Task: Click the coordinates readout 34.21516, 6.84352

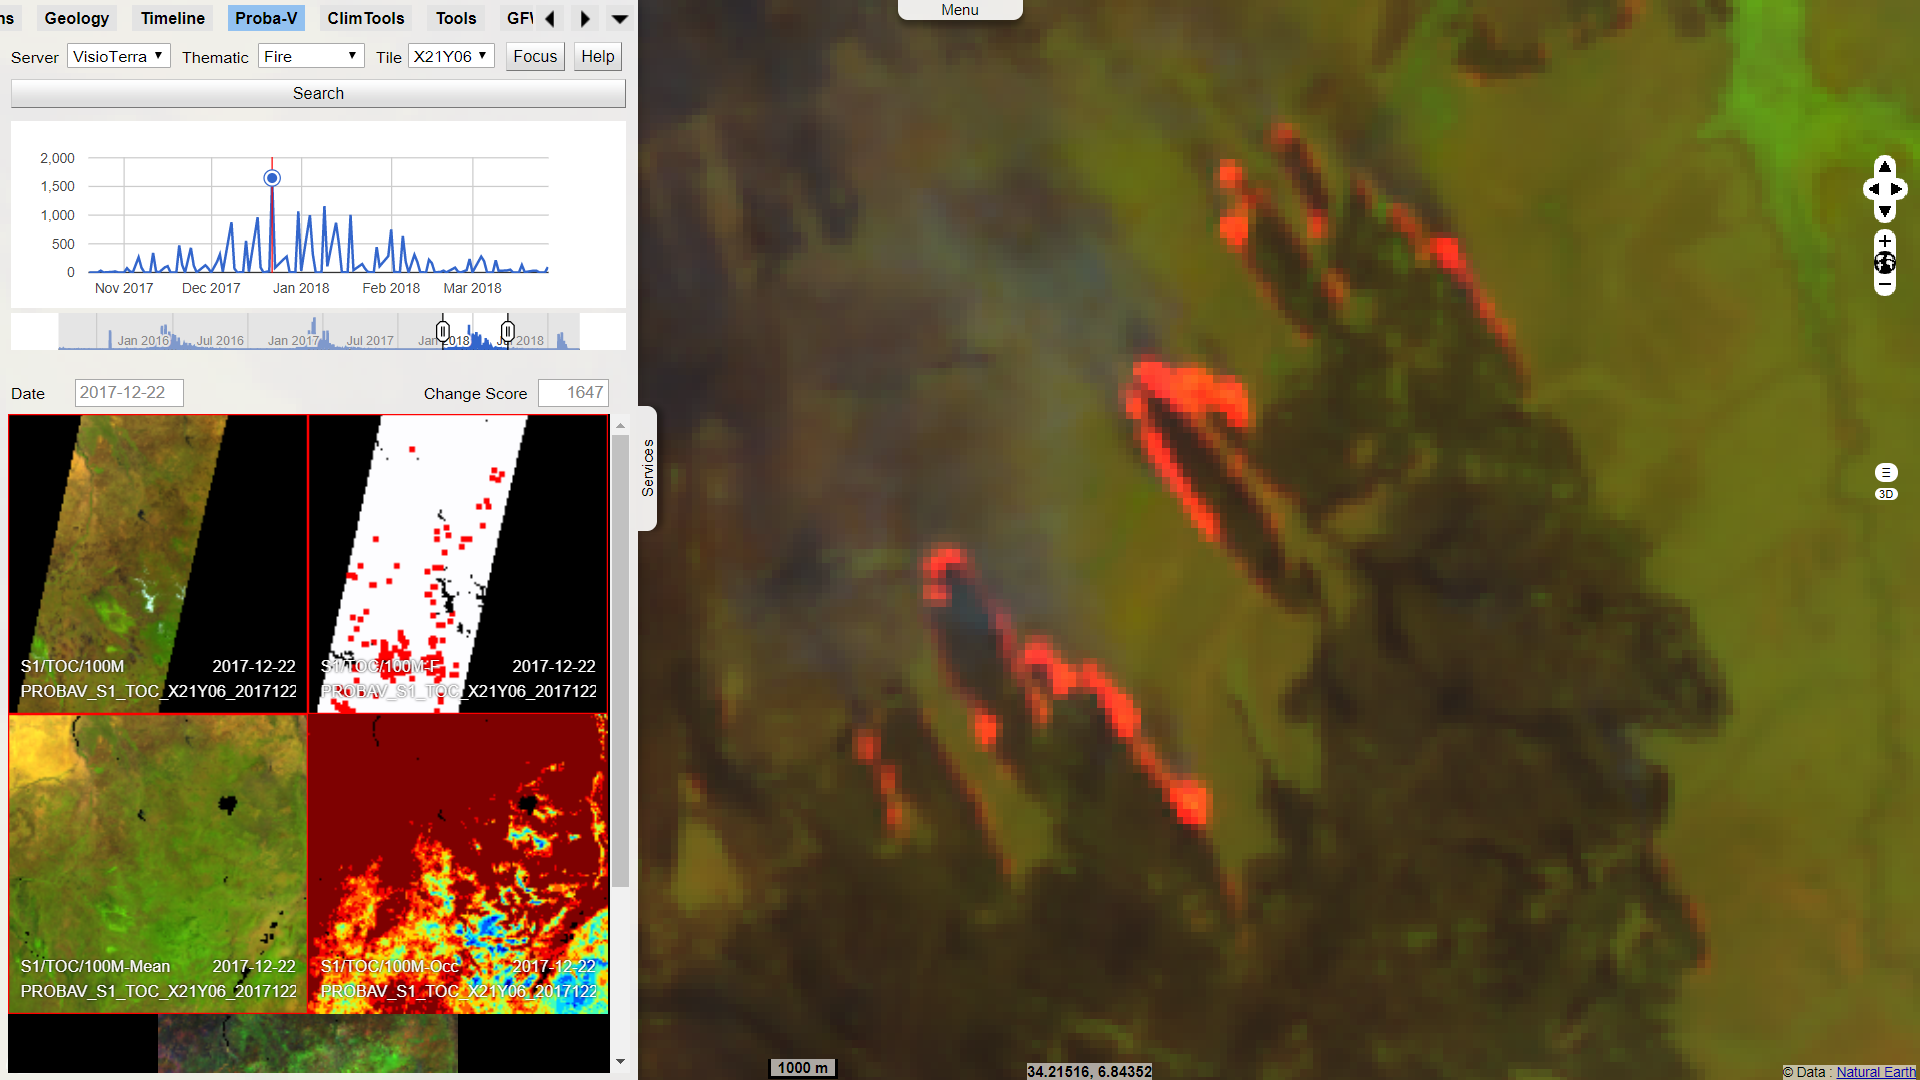Action: tap(1089, 1071)
